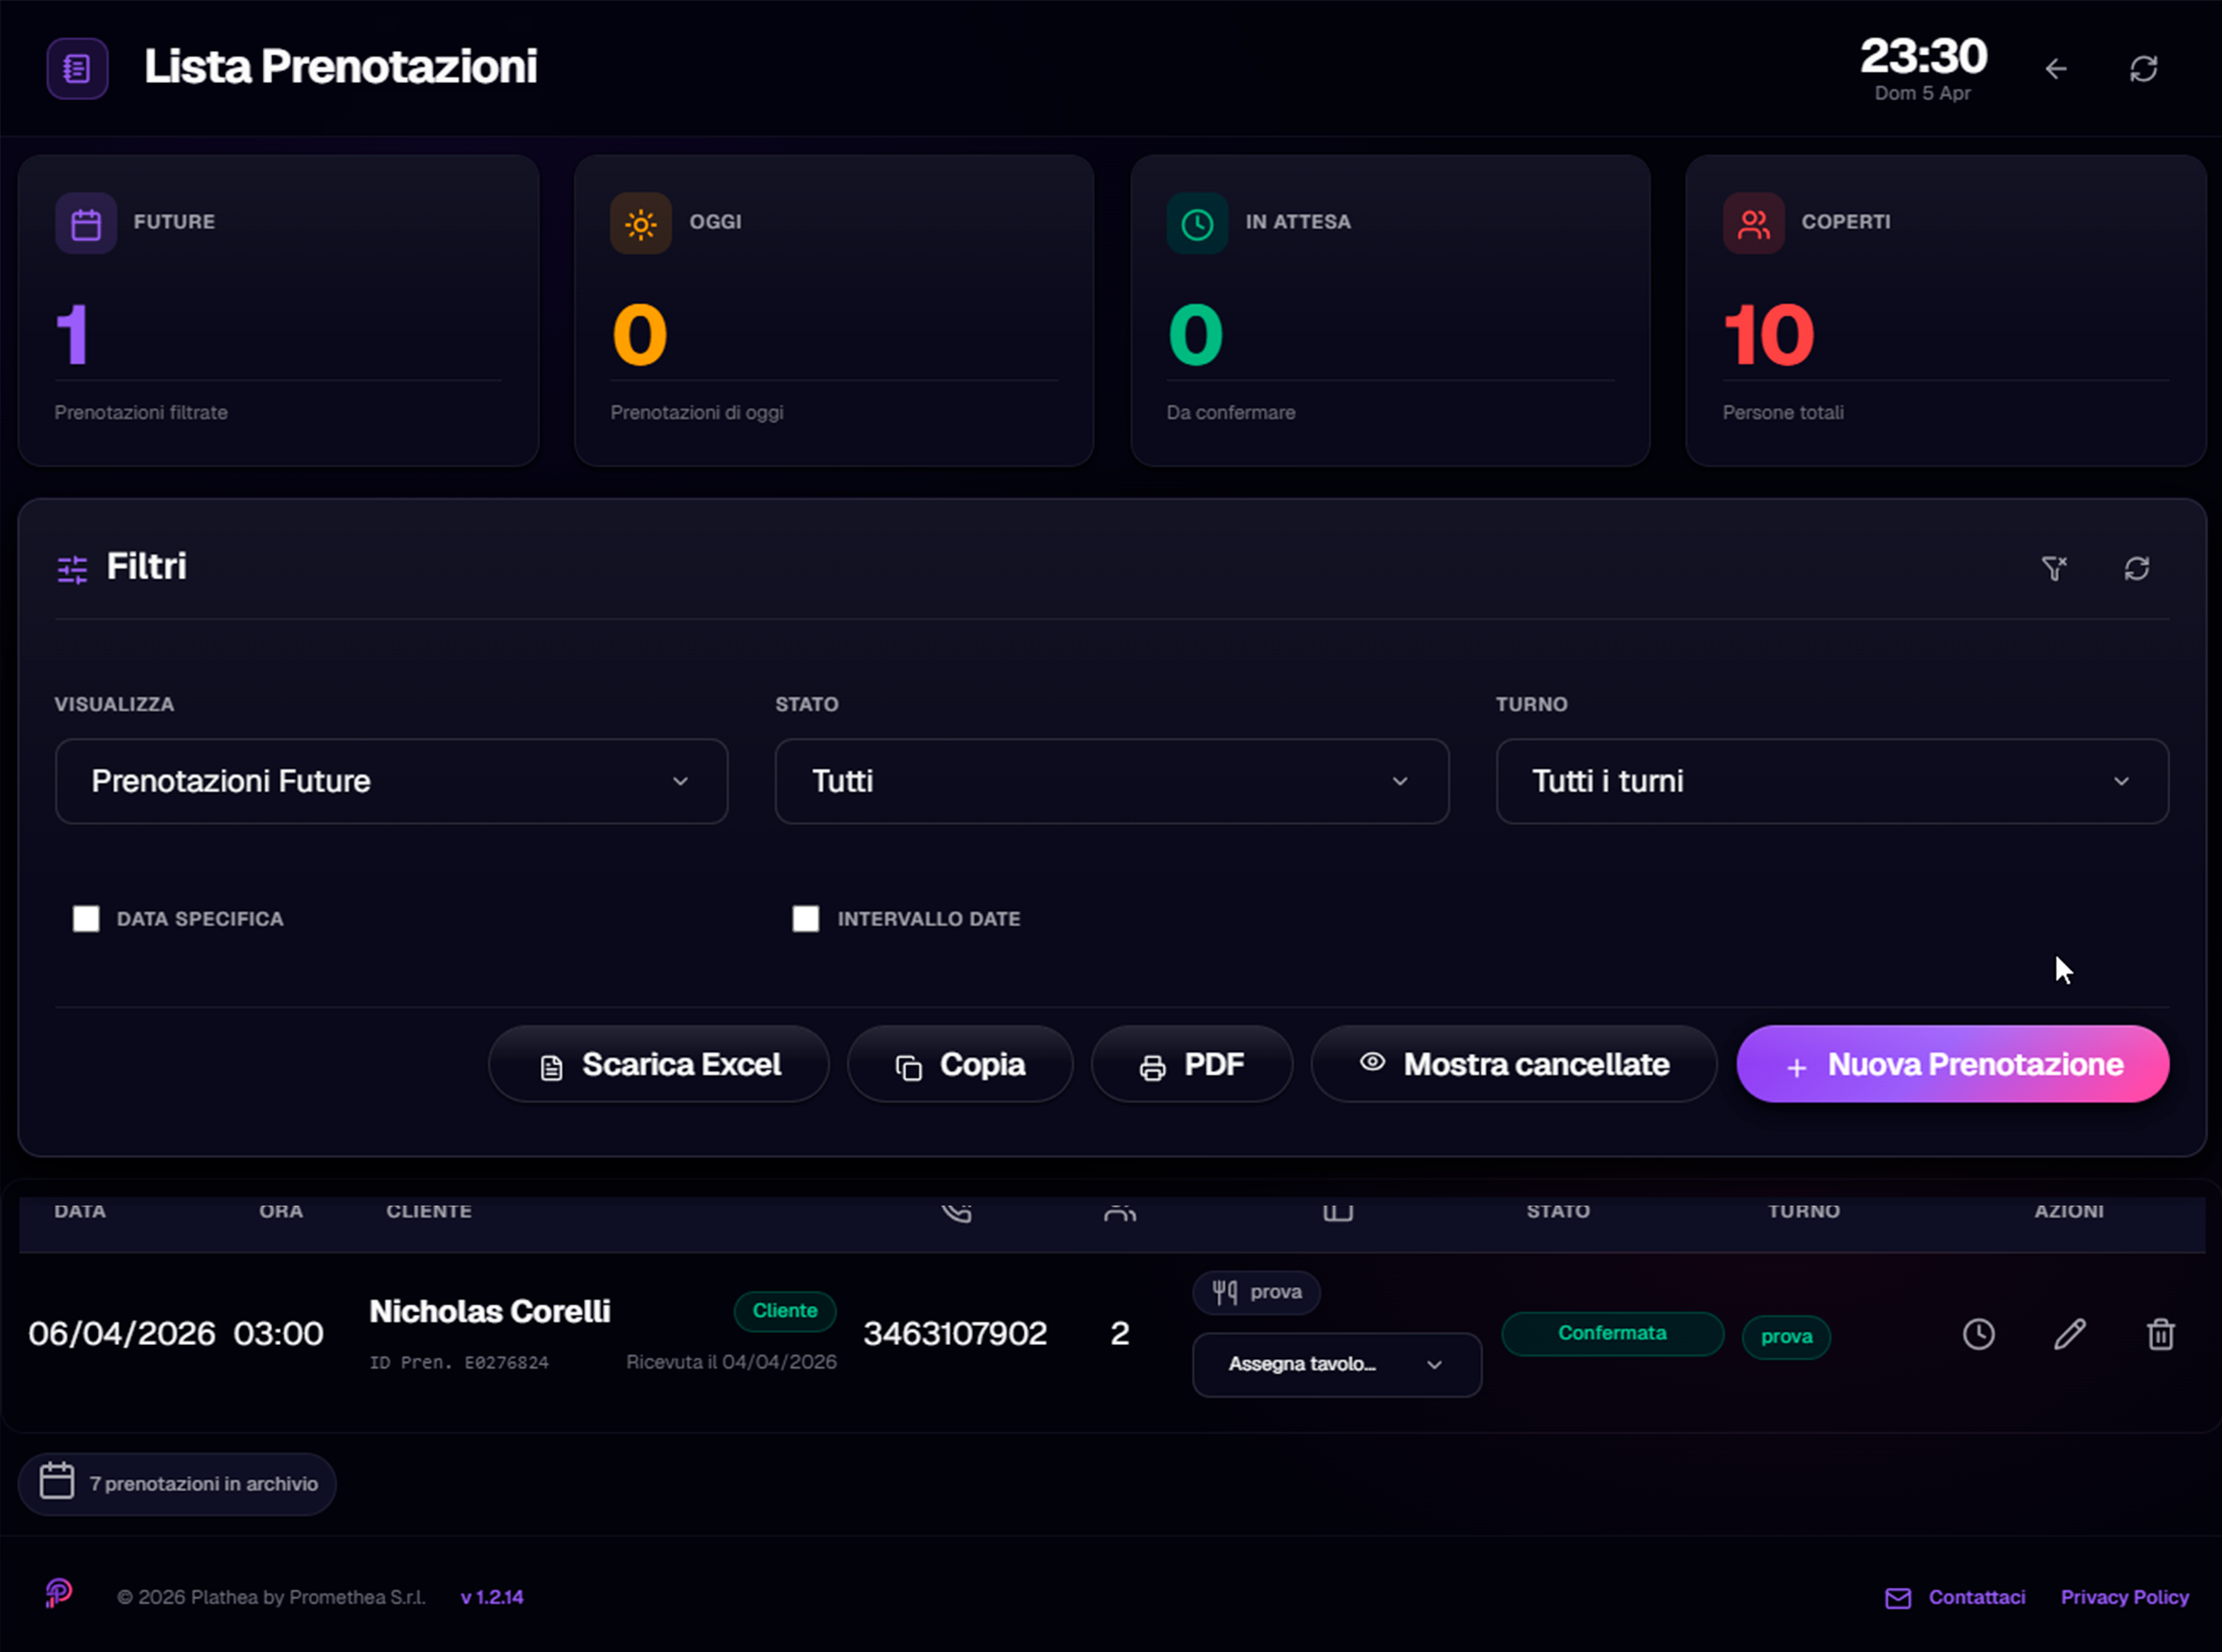Open the Privacy Policy link

coord(2124,1597)
